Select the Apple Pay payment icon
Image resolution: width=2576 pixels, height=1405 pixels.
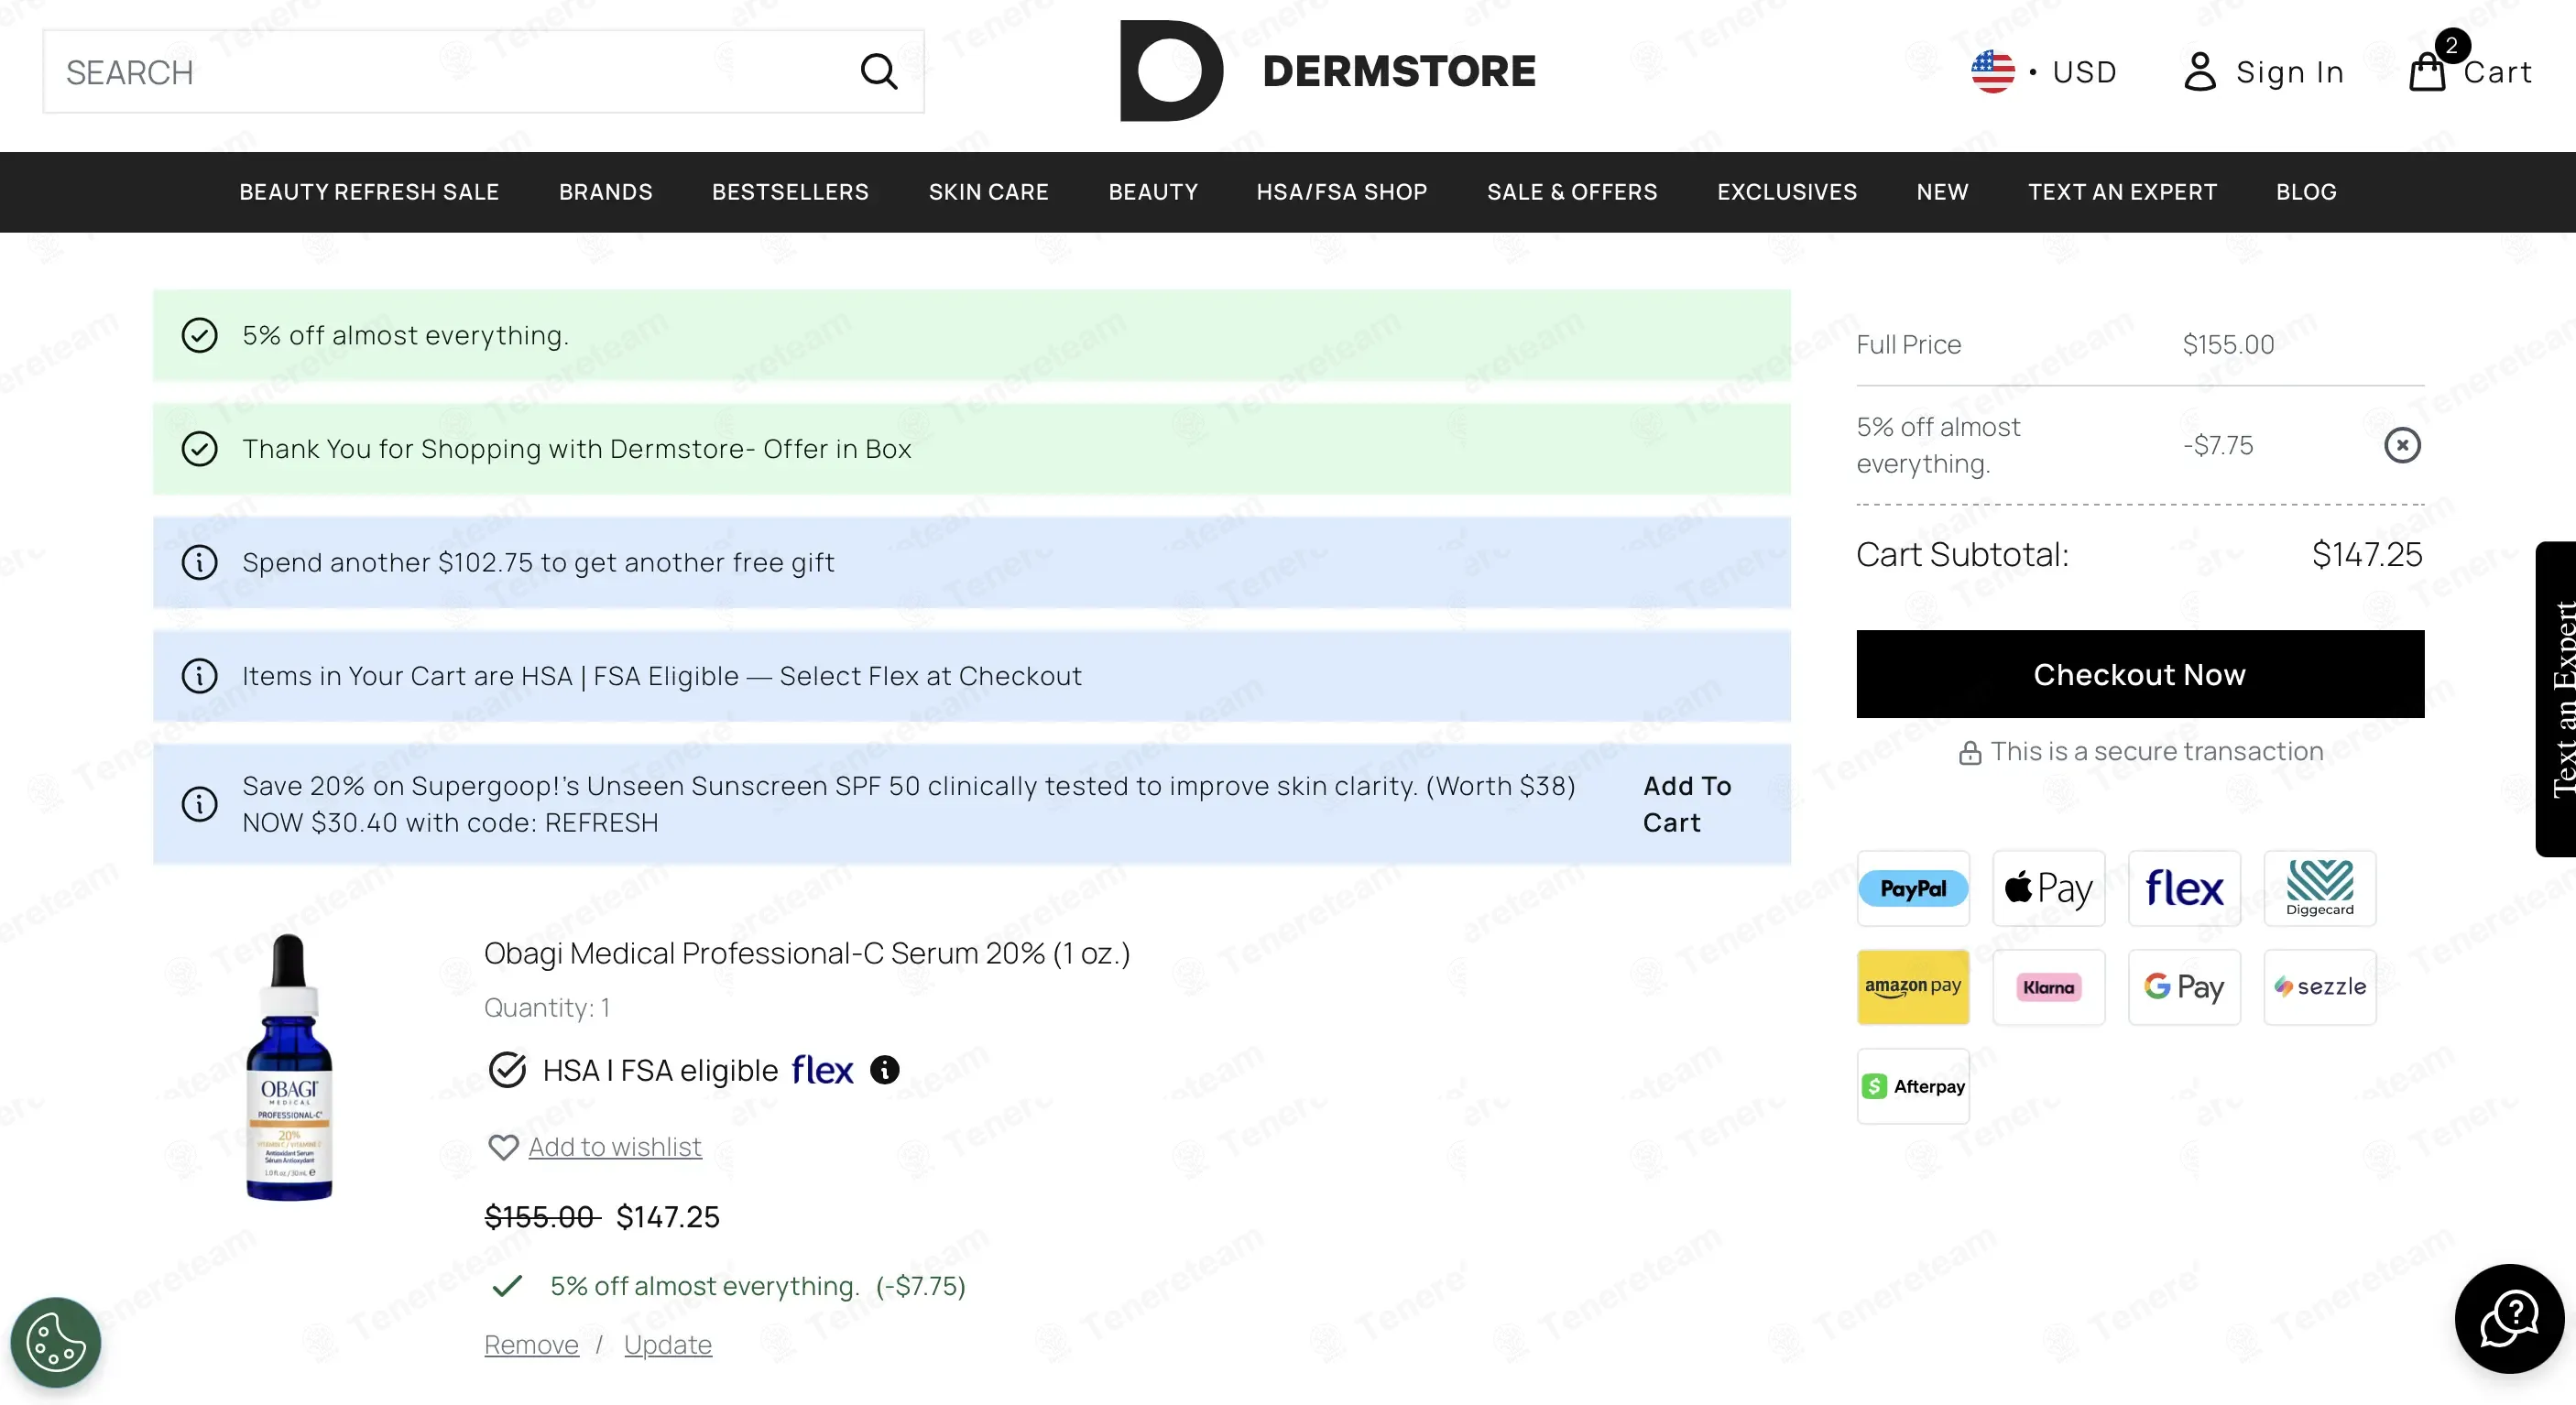2048,888
